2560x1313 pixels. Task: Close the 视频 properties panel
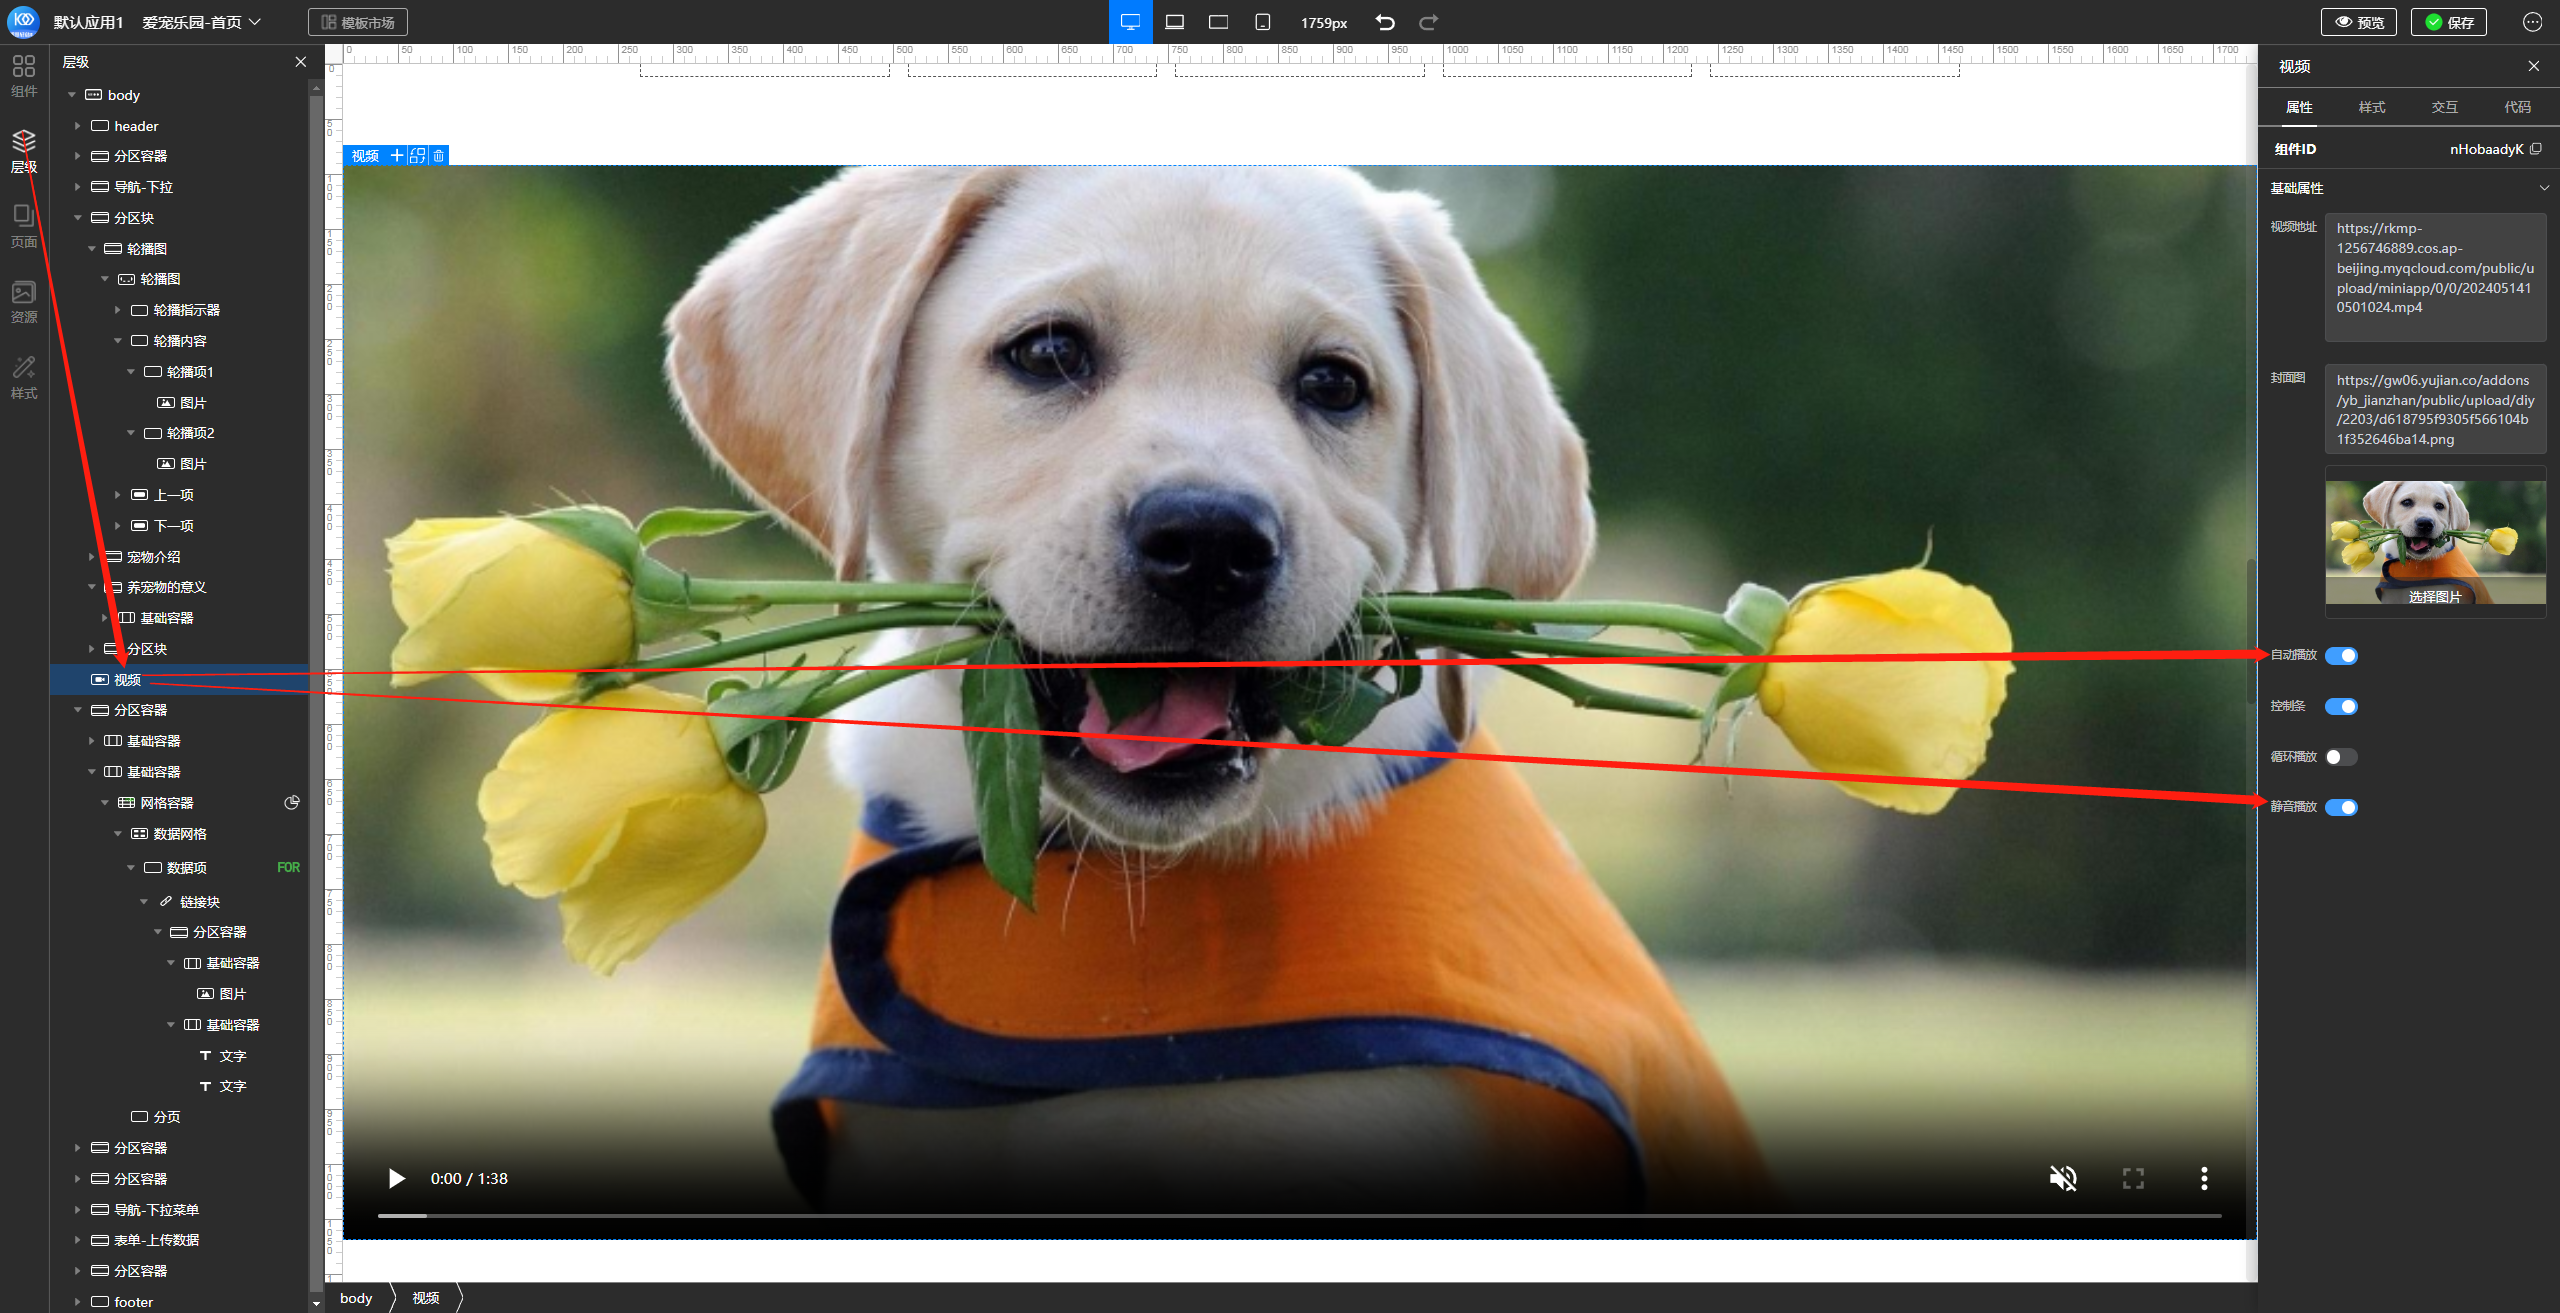pyautogui.click(x=2533, y=66)
